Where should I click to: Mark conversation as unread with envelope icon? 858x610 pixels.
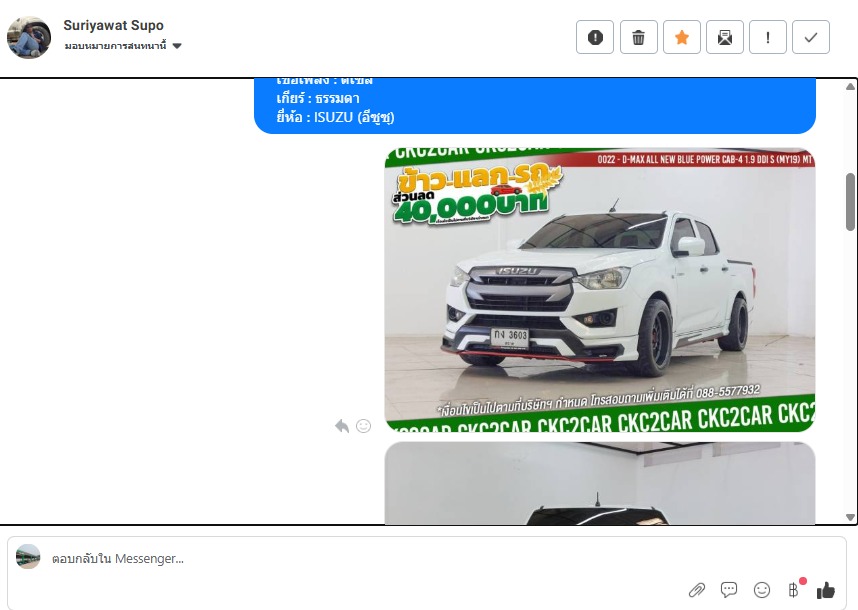click(x=724, y=37)
